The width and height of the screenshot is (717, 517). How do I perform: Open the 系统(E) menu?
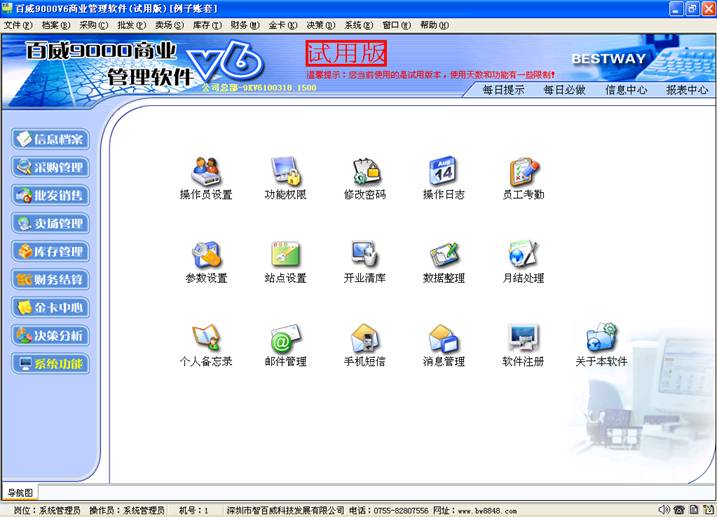click(x=359, y=25)
